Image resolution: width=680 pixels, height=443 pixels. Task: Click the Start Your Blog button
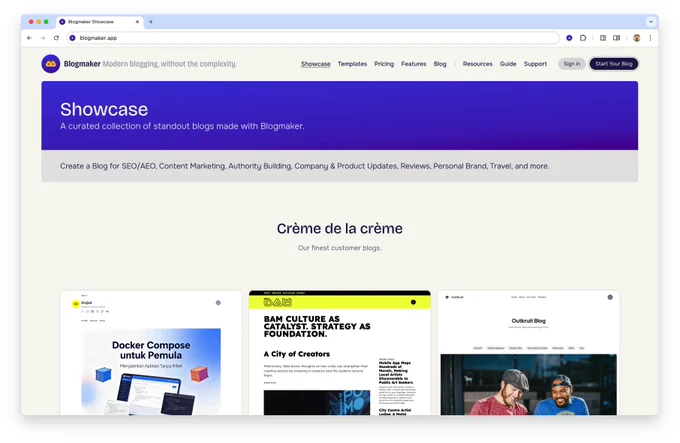click(614, 64)
